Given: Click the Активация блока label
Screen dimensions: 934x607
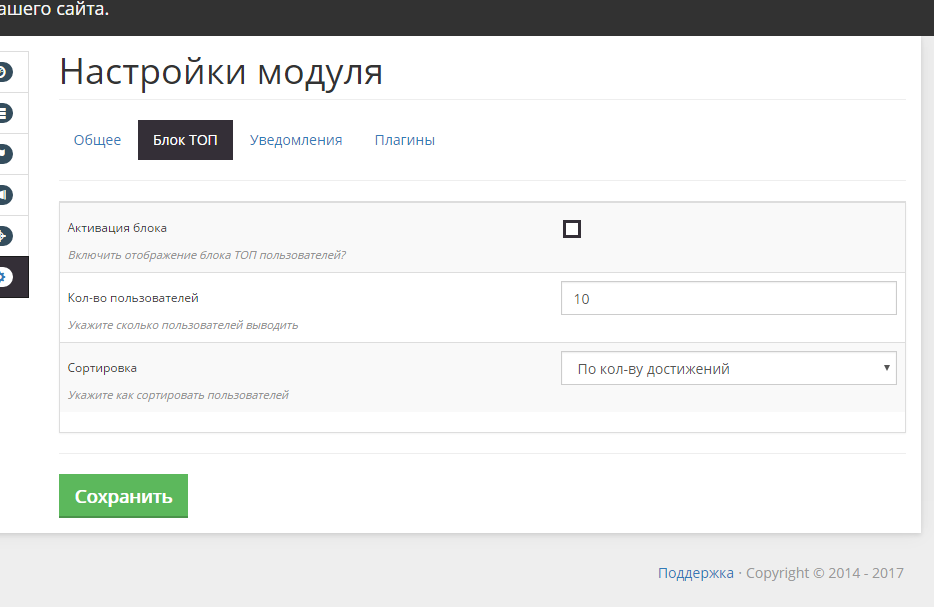Looking at the screenshot, I should tap(117, 228).
